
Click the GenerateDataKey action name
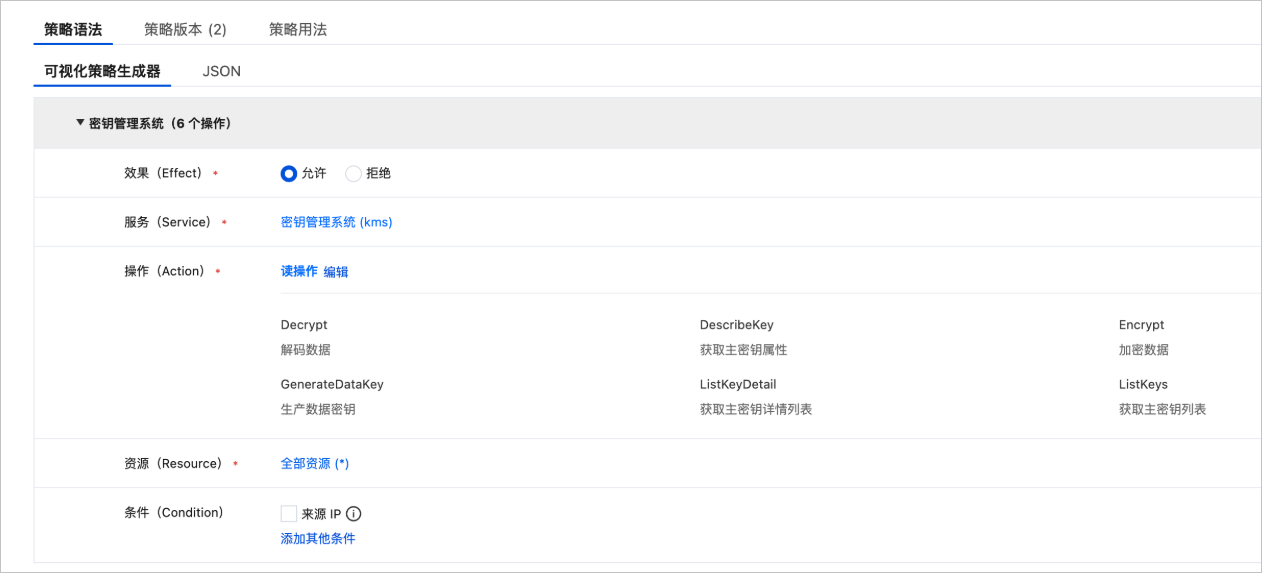332,384
